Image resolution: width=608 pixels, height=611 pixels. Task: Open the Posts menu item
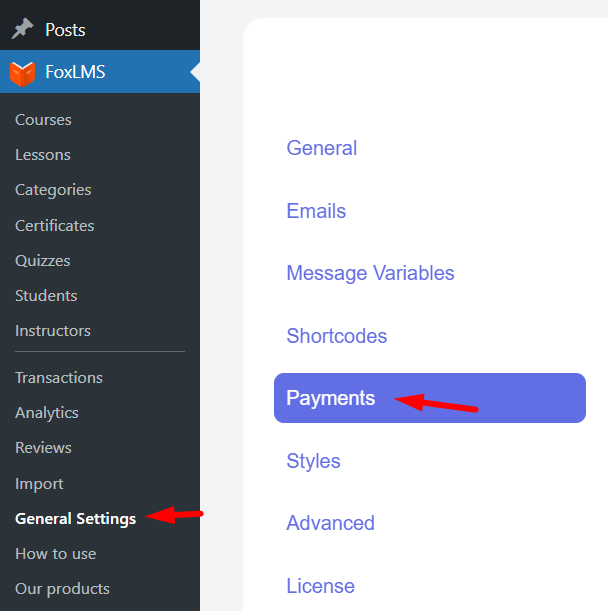point(65,30)
